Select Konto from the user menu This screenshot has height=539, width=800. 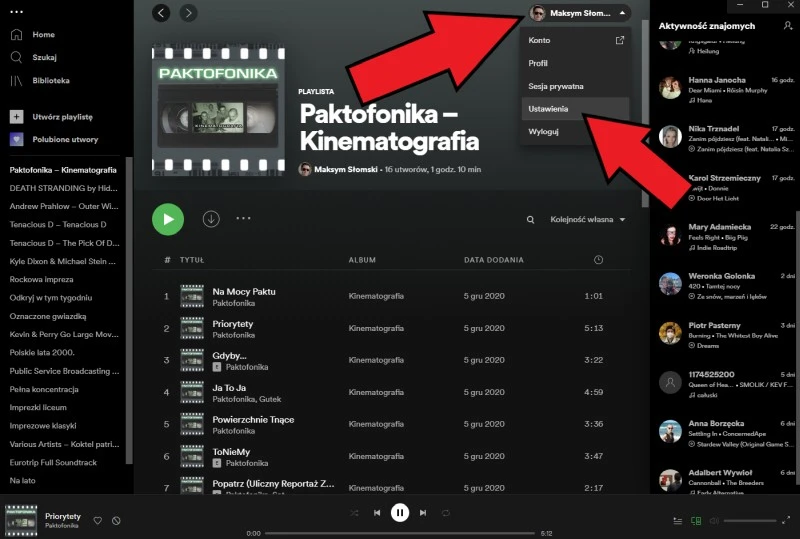575,40
